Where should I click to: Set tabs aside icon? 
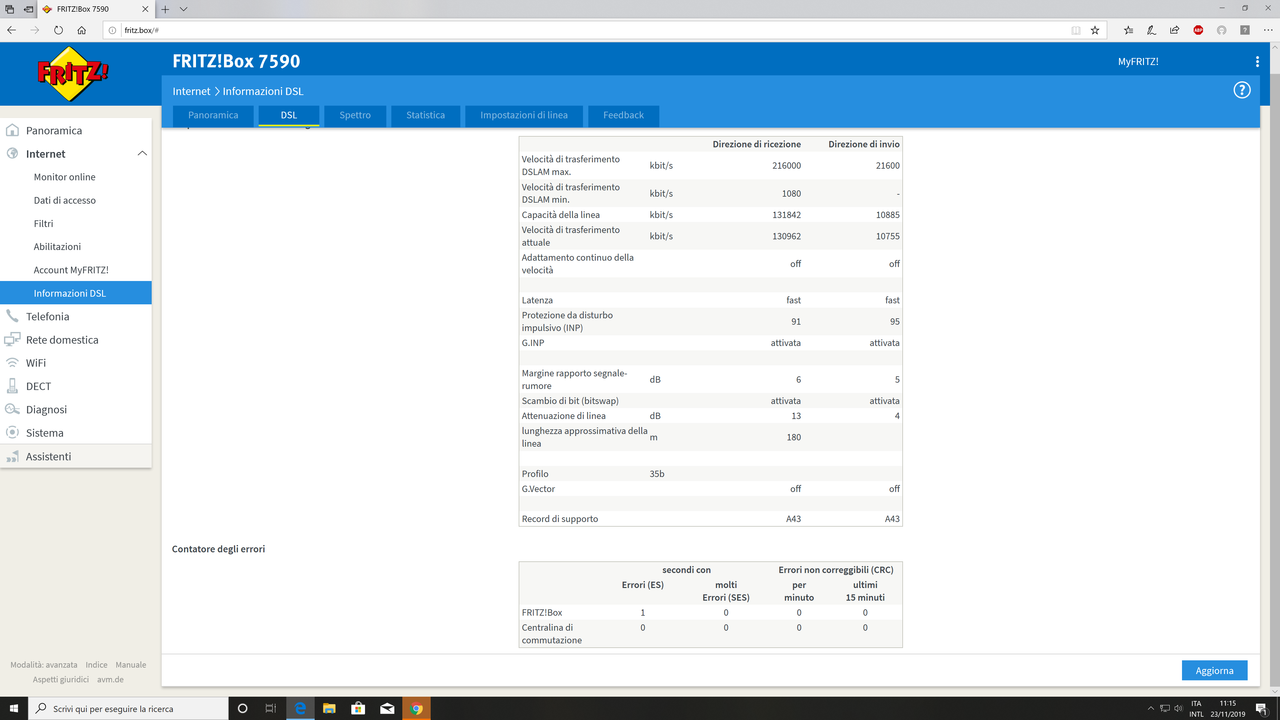pos(27,9)
